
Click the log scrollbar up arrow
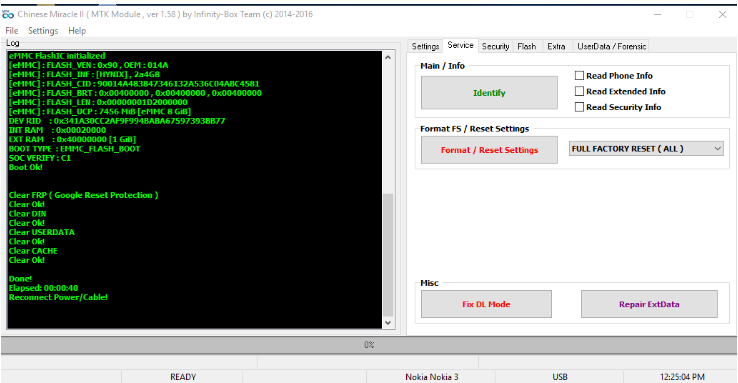click(388, 57)
